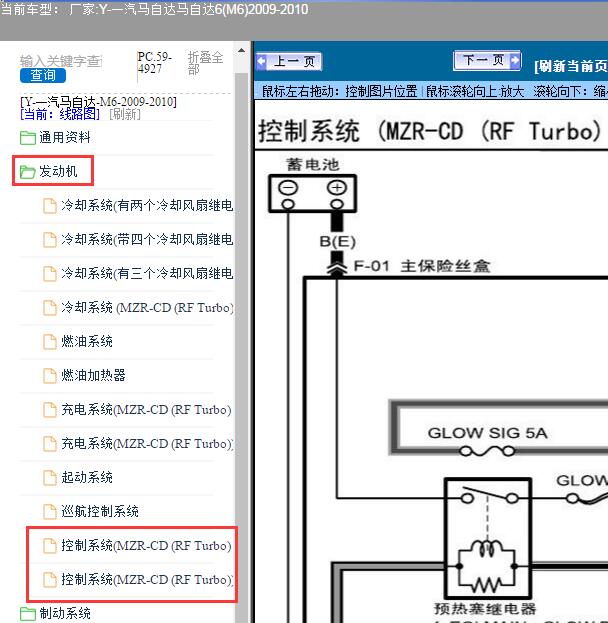Open the 巡航控制系统 document
The image size is (608, 623).
[x=100, y=511]
